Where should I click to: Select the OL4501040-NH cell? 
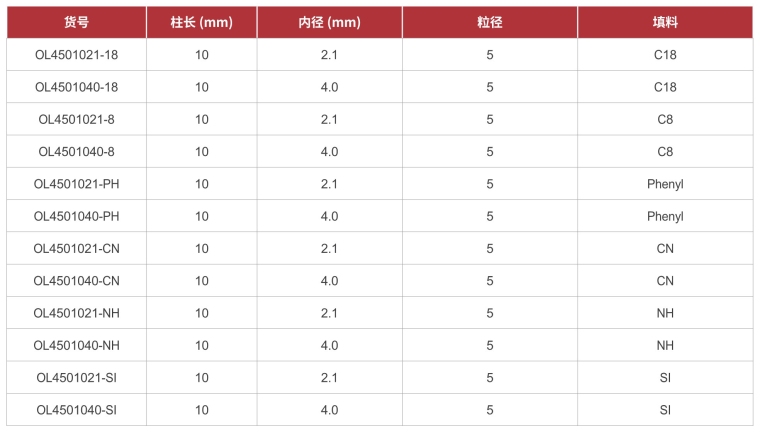pyautogui.click(x=76, y=345)
